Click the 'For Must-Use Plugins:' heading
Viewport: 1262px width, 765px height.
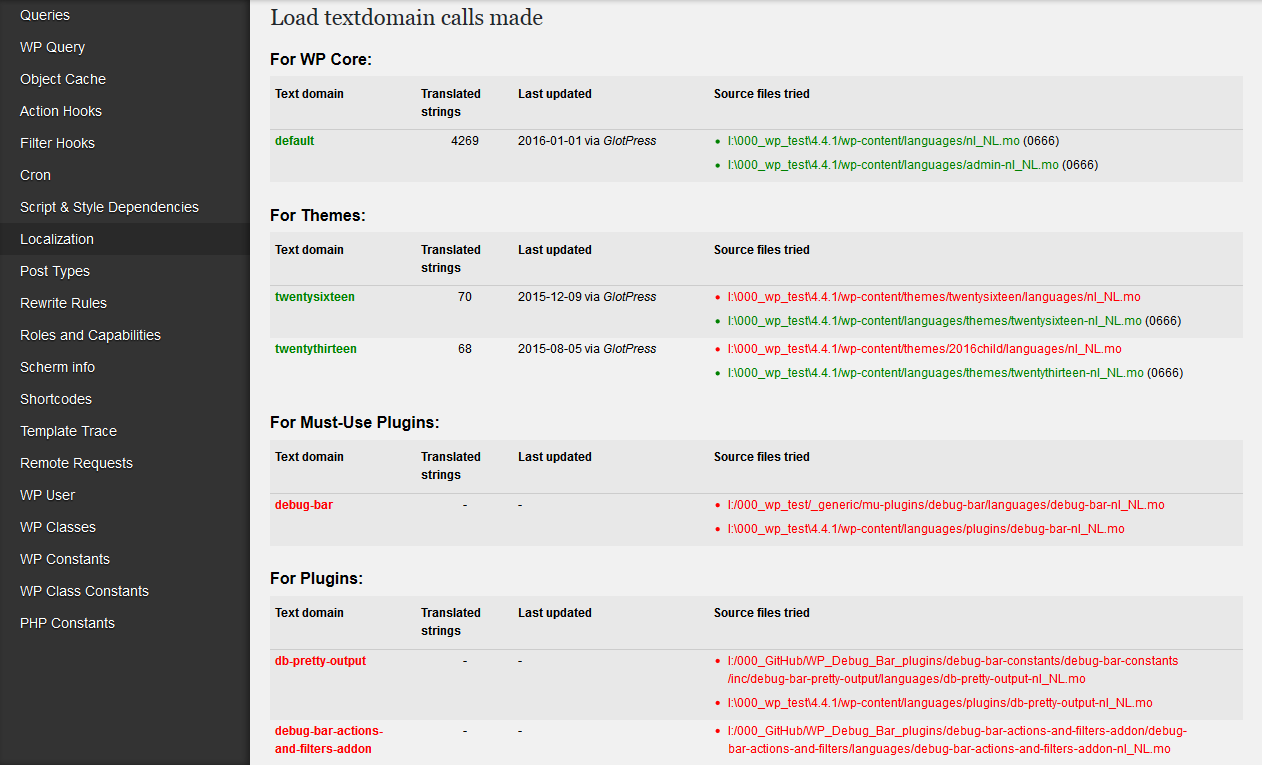coord(355,423)
